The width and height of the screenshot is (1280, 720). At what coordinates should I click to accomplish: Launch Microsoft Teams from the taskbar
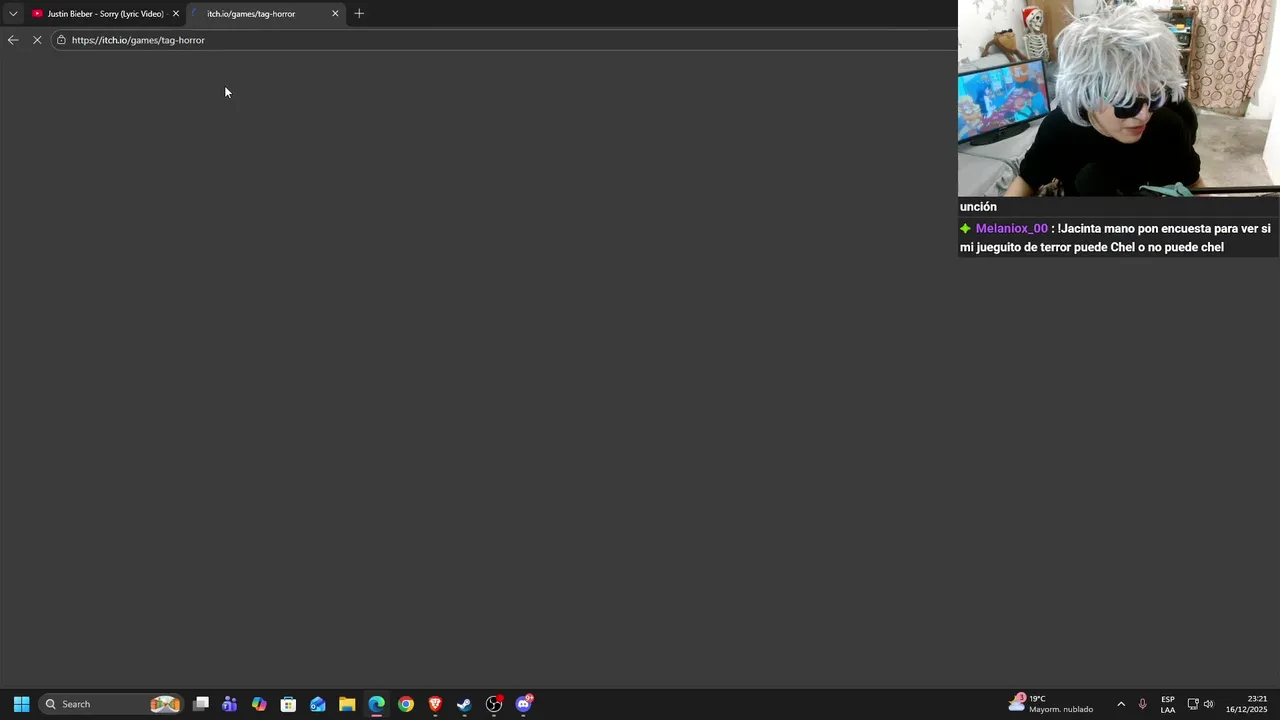click(230, 704)
